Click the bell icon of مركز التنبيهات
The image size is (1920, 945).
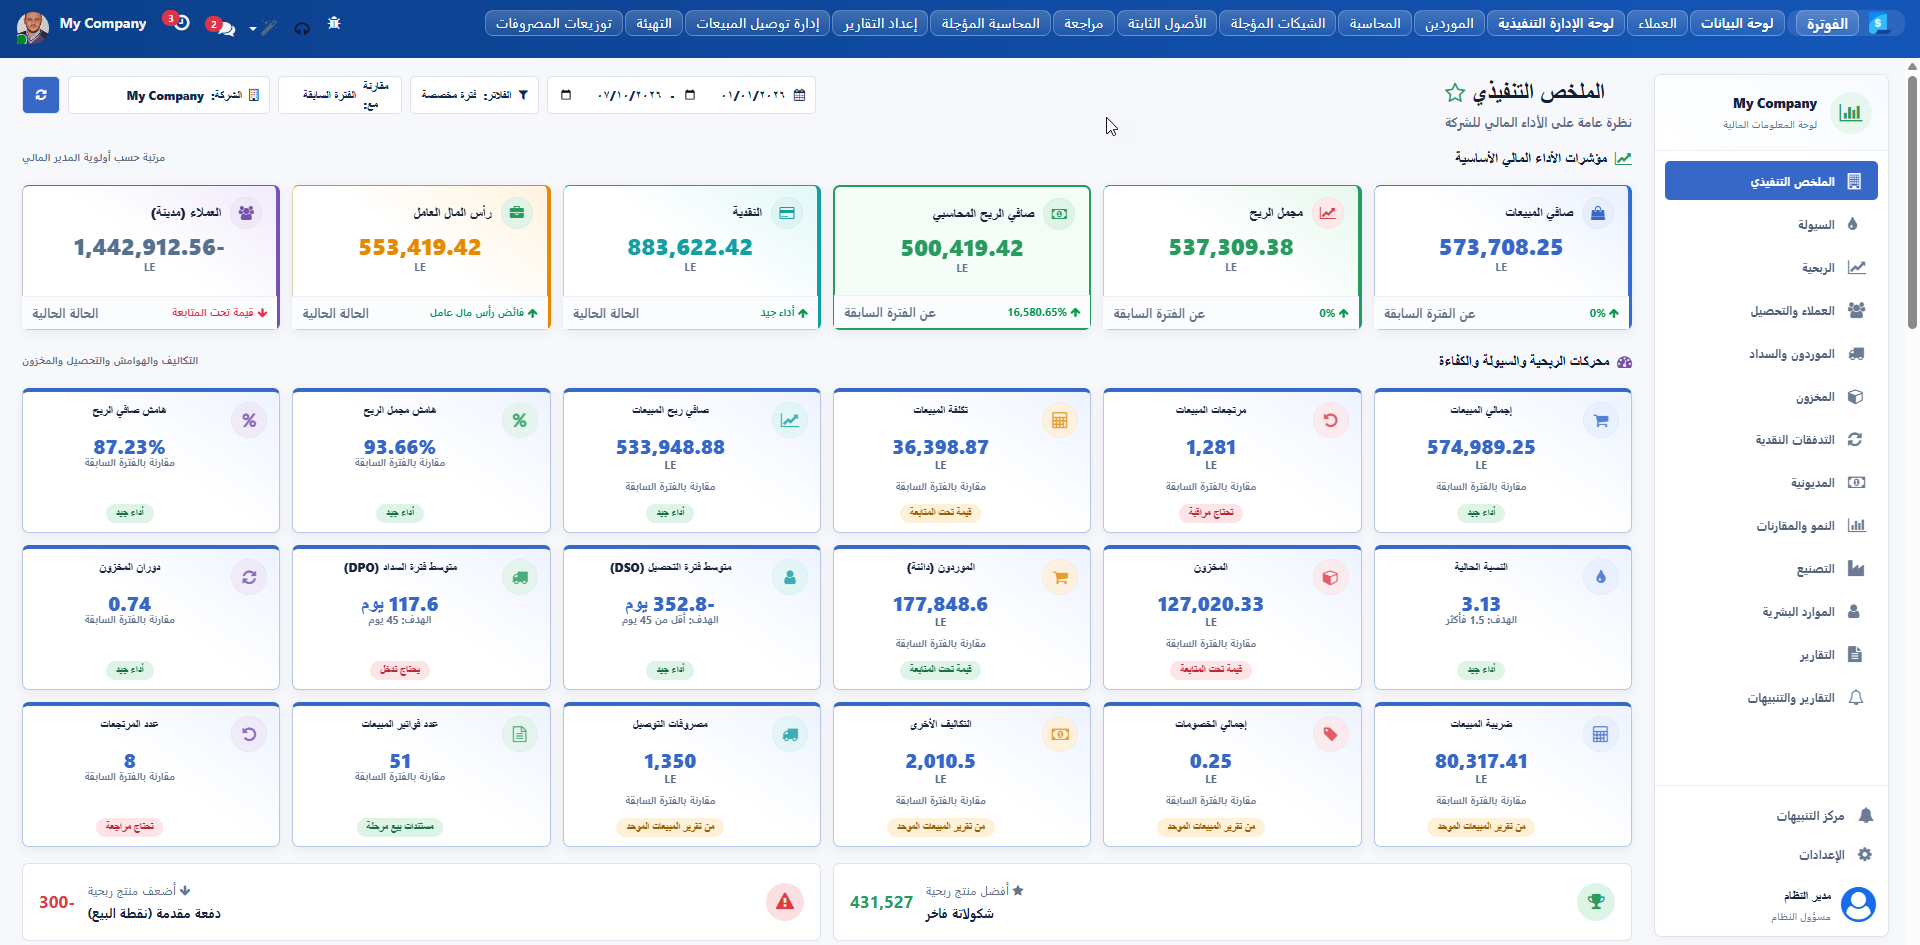tap(1865, 816)
